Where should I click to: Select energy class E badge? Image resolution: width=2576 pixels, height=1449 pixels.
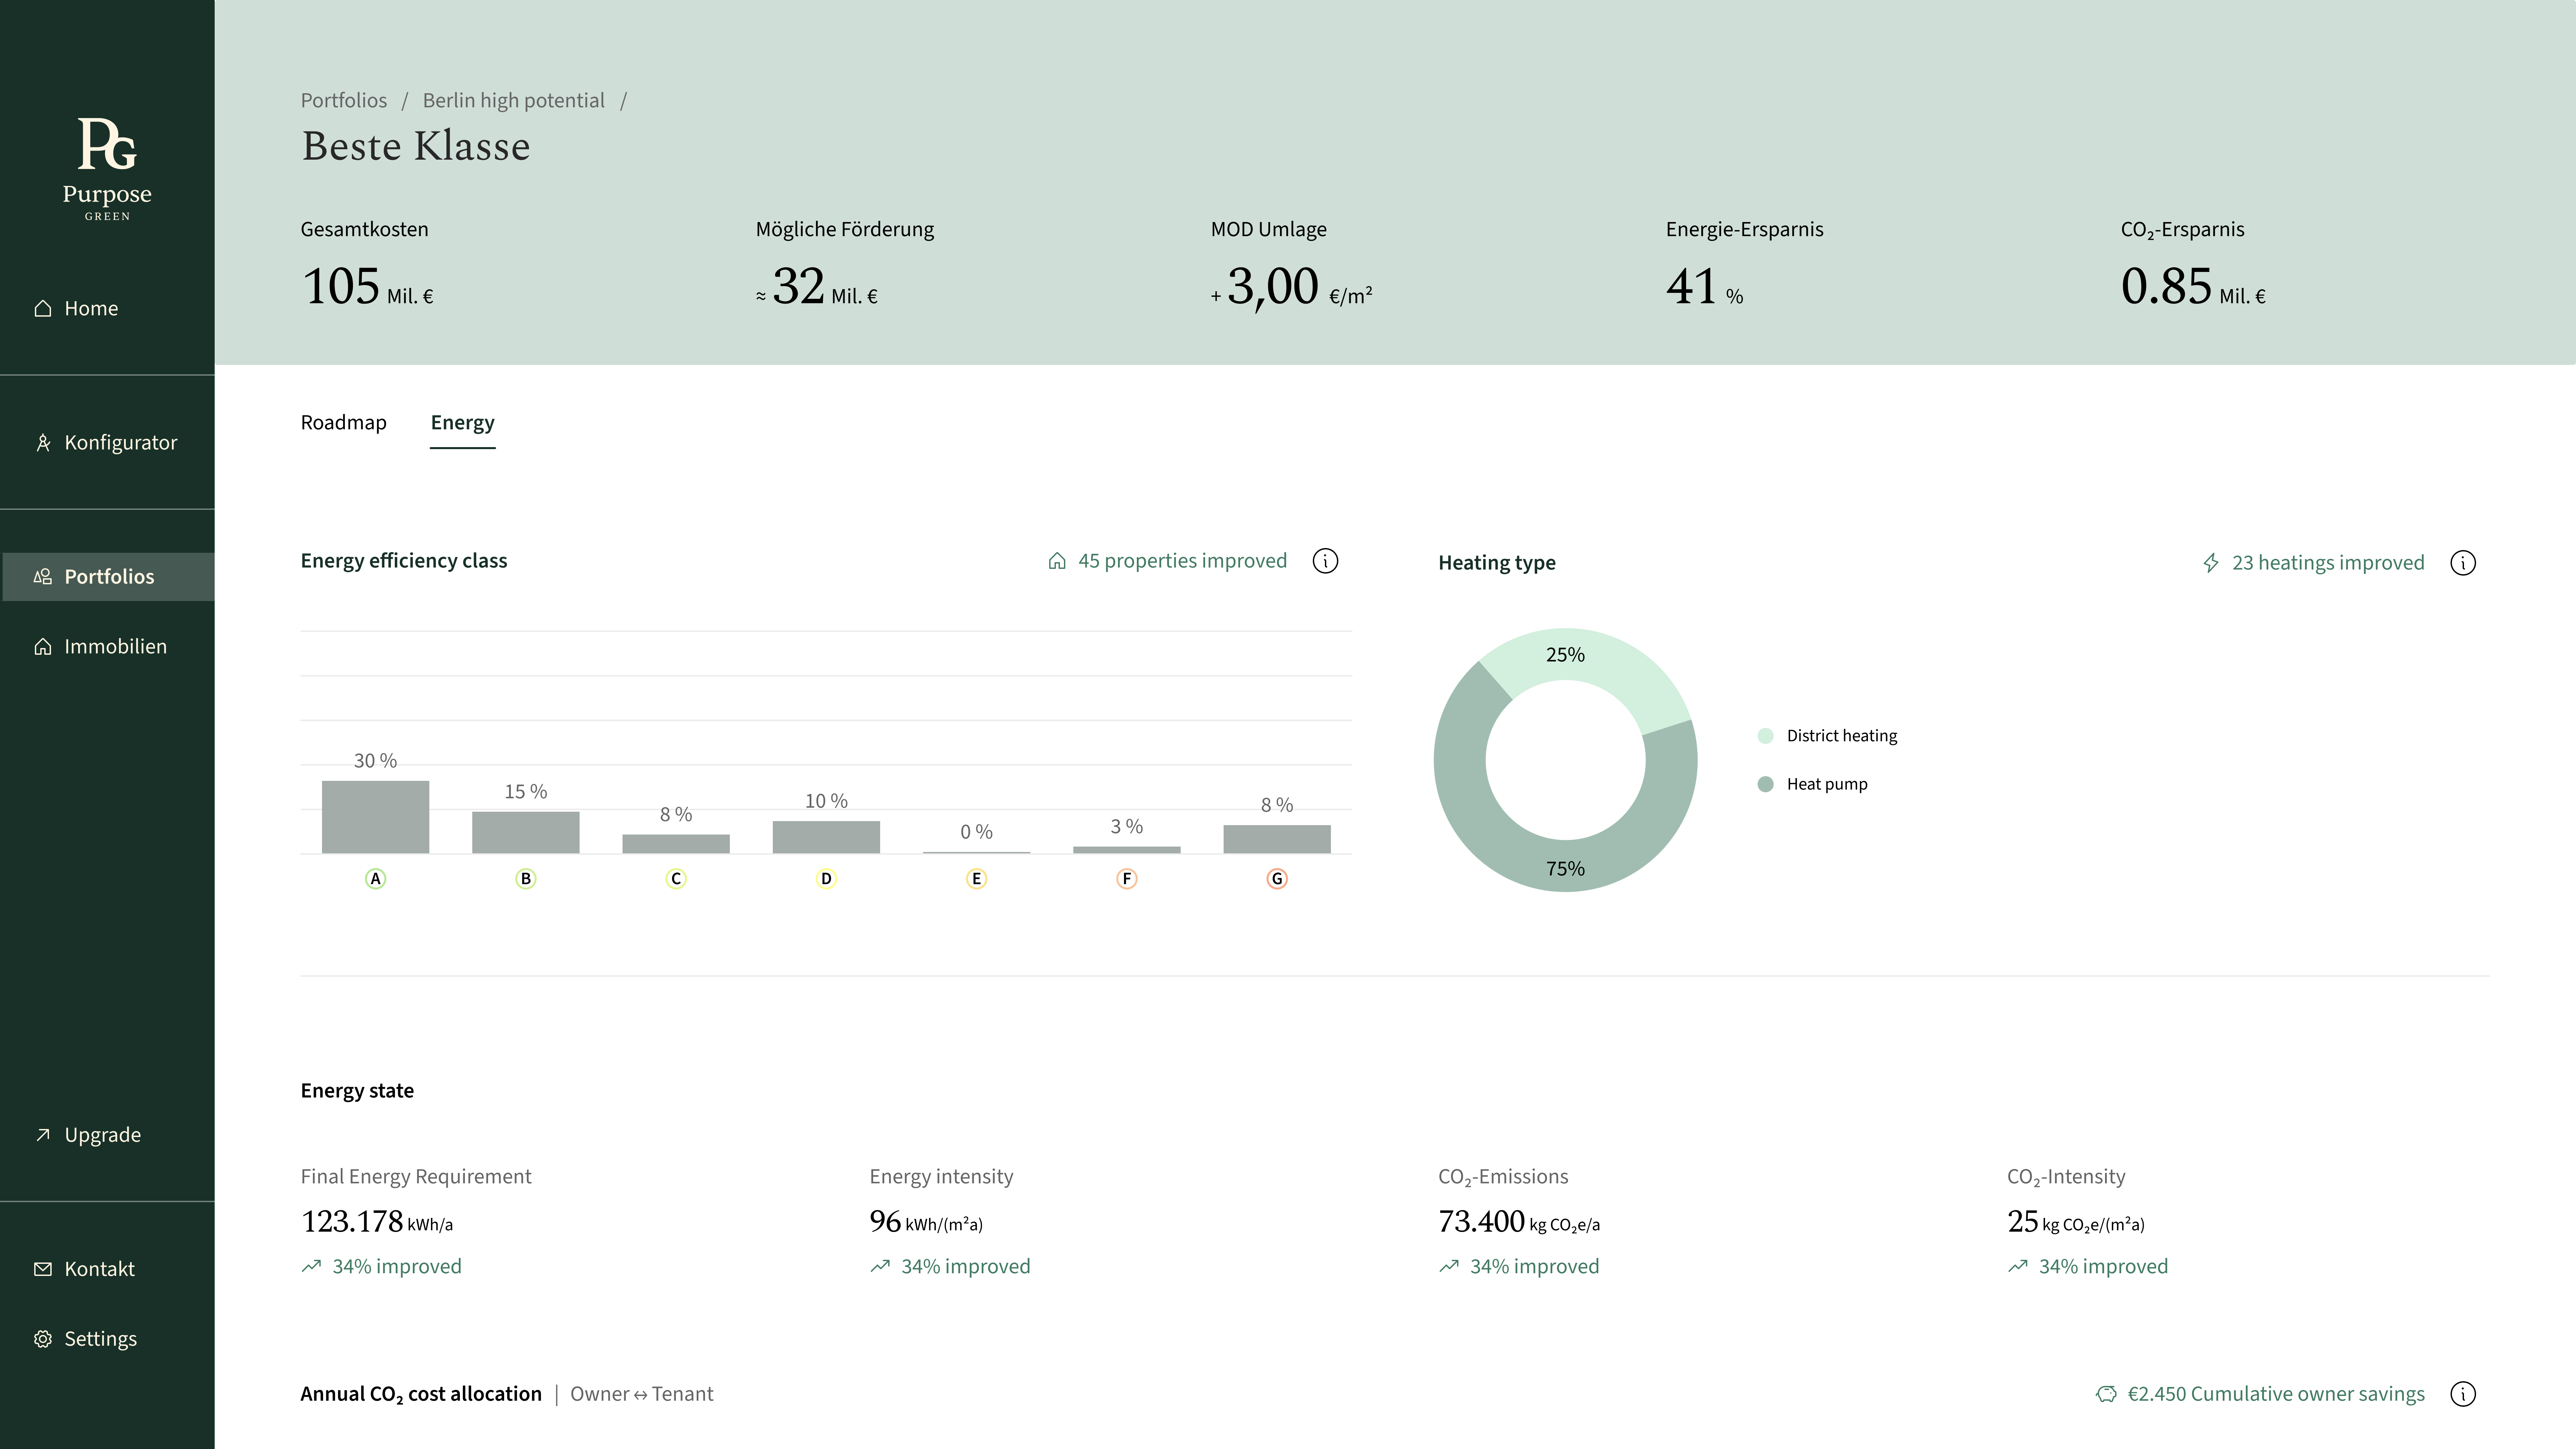tap(977, 879)
